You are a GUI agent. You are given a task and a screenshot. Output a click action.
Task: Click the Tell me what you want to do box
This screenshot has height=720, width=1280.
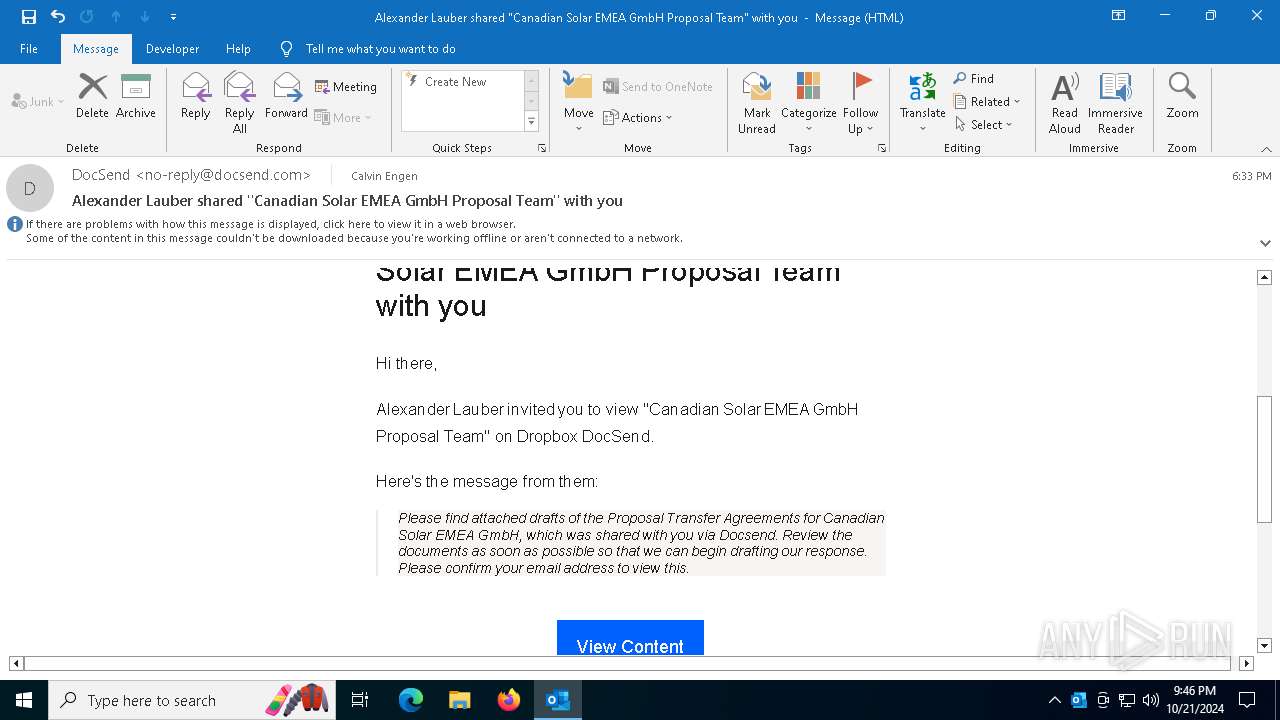[380, 49]
